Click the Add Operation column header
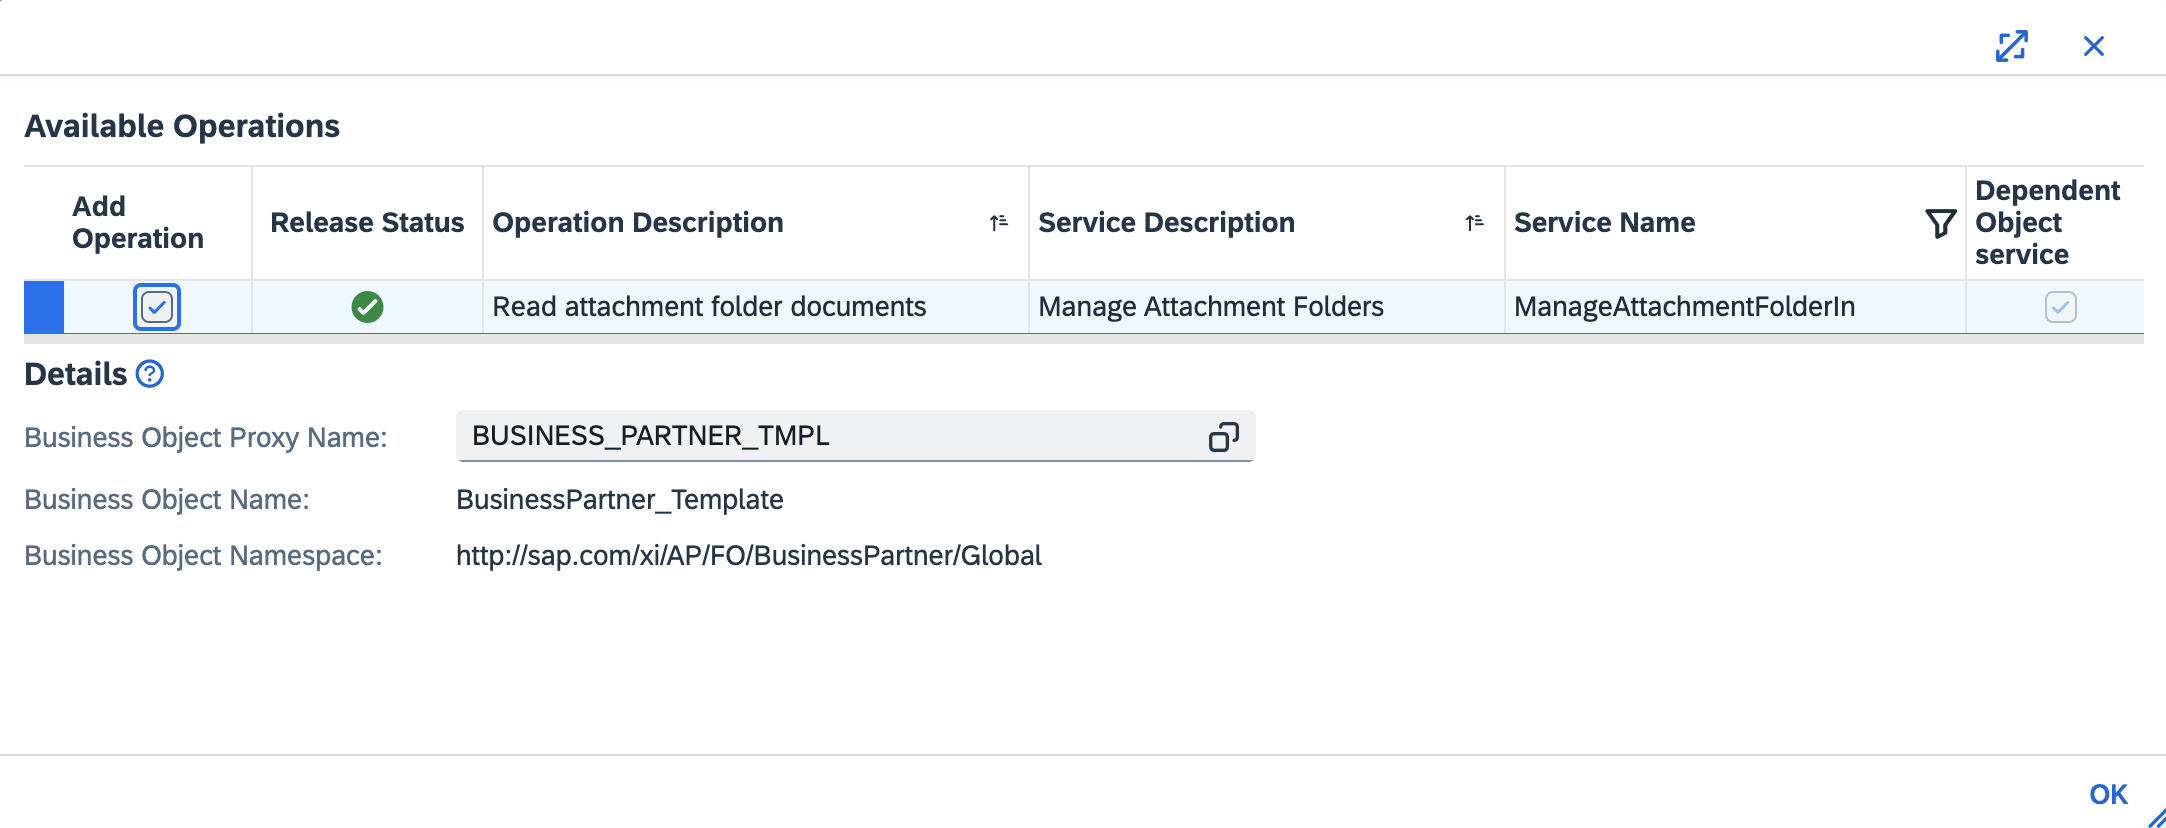This screenshot has height=828, width=2166. point(138,223)
